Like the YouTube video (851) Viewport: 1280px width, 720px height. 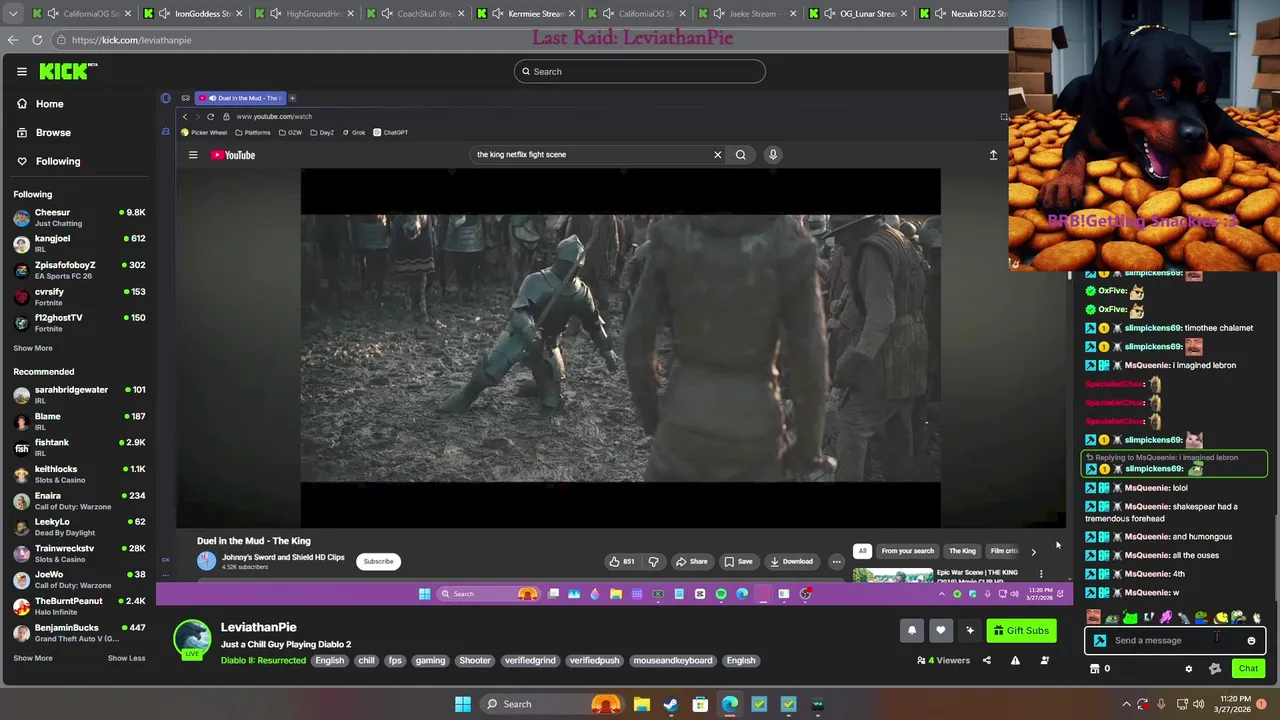pyautogui.click(x=623, y=561)
